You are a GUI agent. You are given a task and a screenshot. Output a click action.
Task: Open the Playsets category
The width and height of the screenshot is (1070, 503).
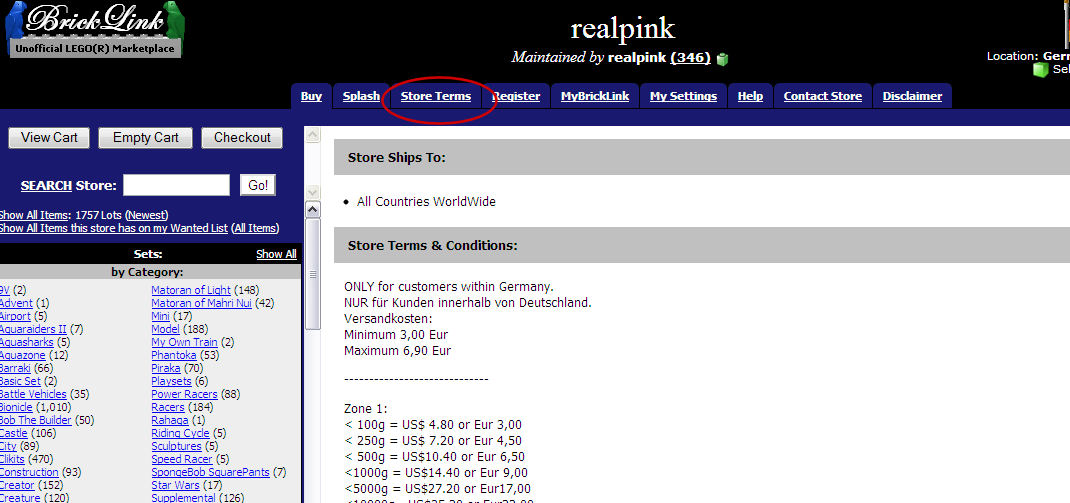click(171, 381)
